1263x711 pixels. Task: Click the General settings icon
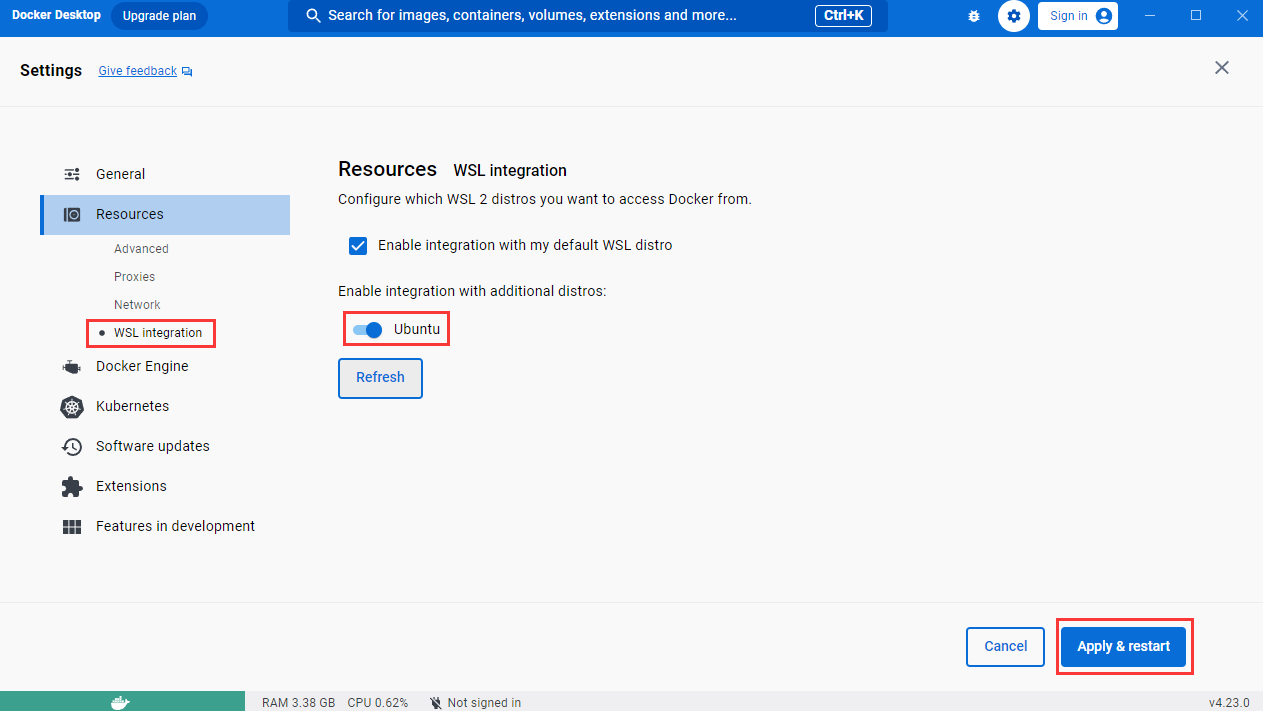72,174
